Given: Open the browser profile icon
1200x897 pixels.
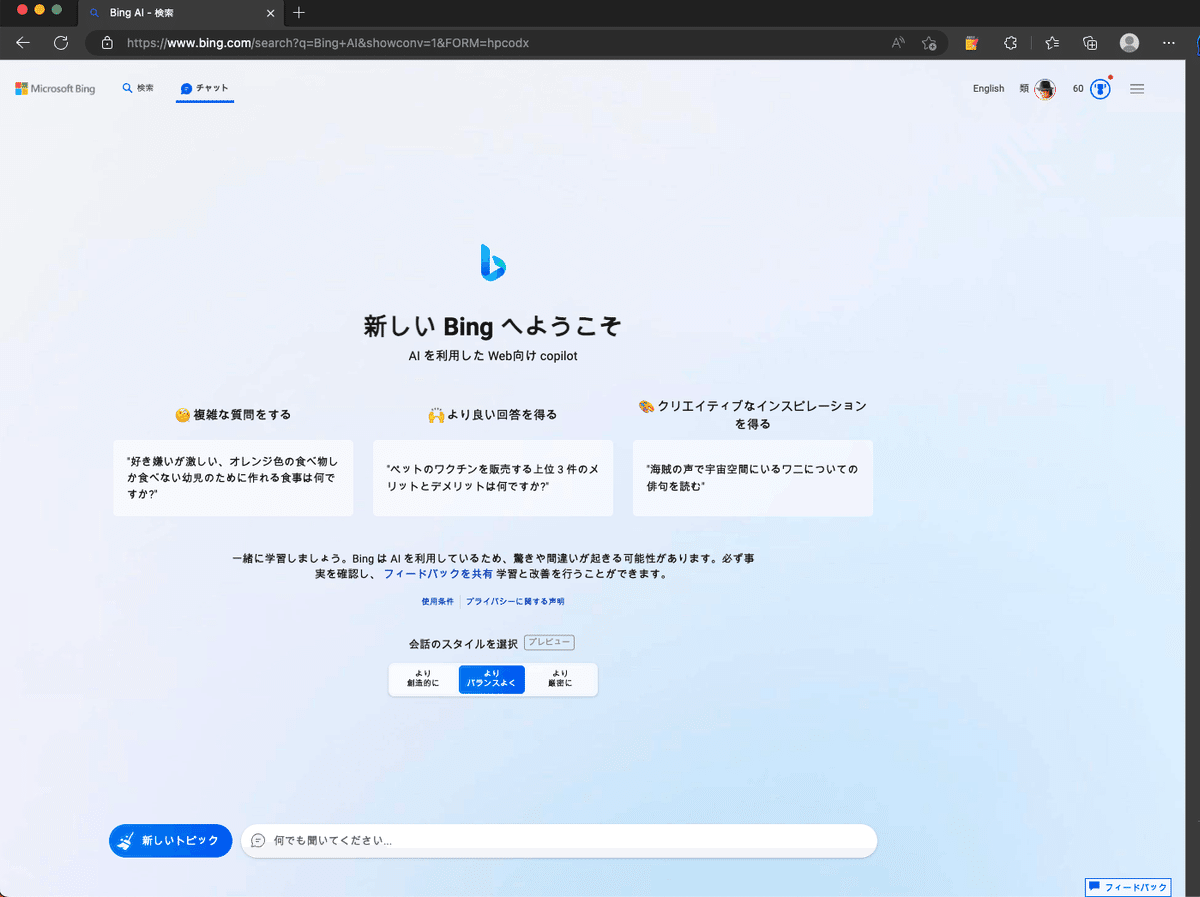Looking at the screenshot, I should tap(1130, 43).
